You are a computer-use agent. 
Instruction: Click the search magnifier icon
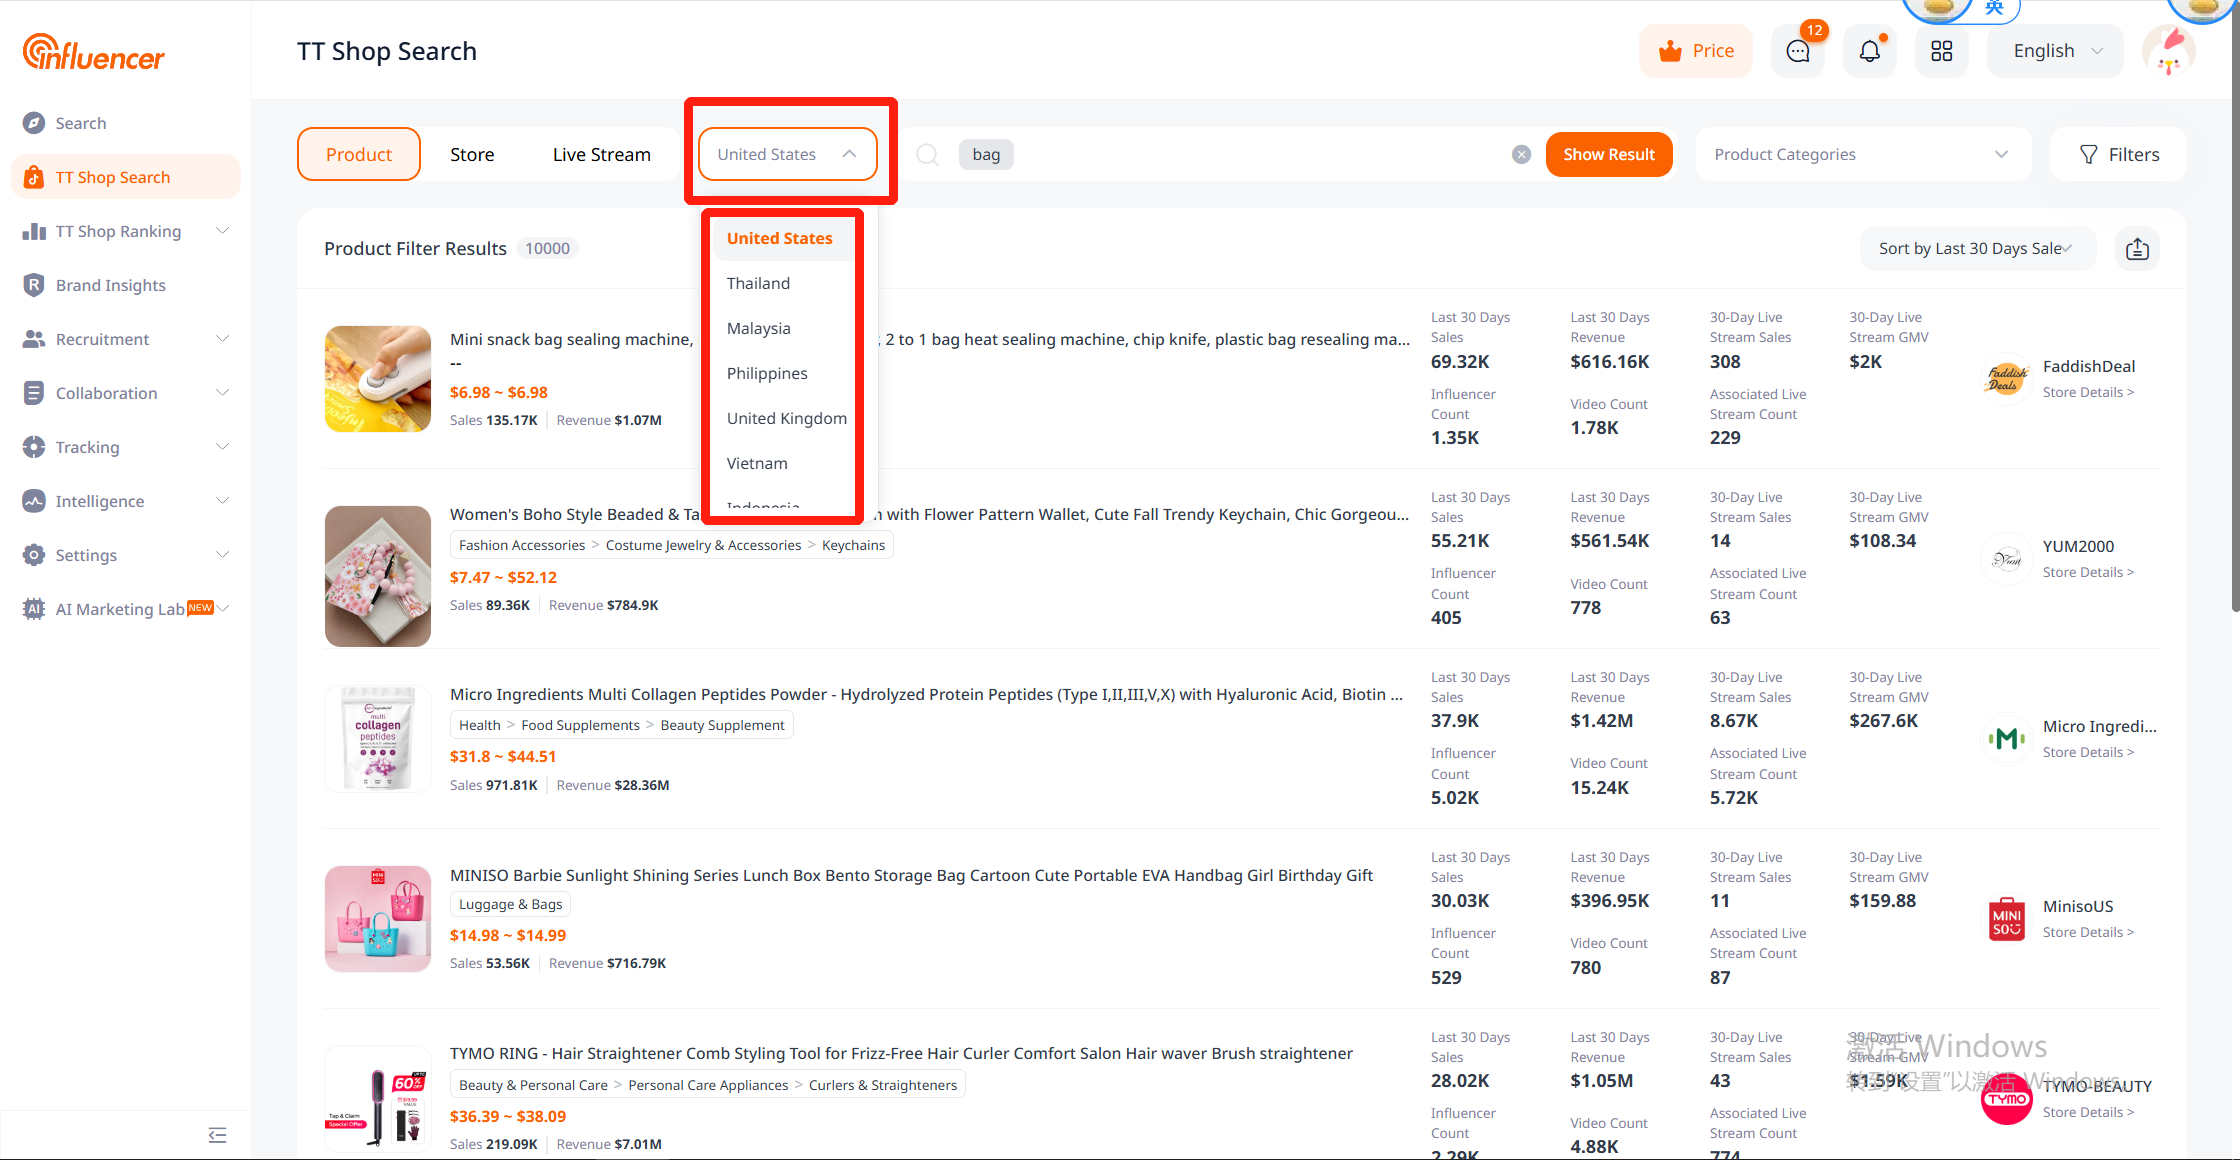[x=927, y=154]
